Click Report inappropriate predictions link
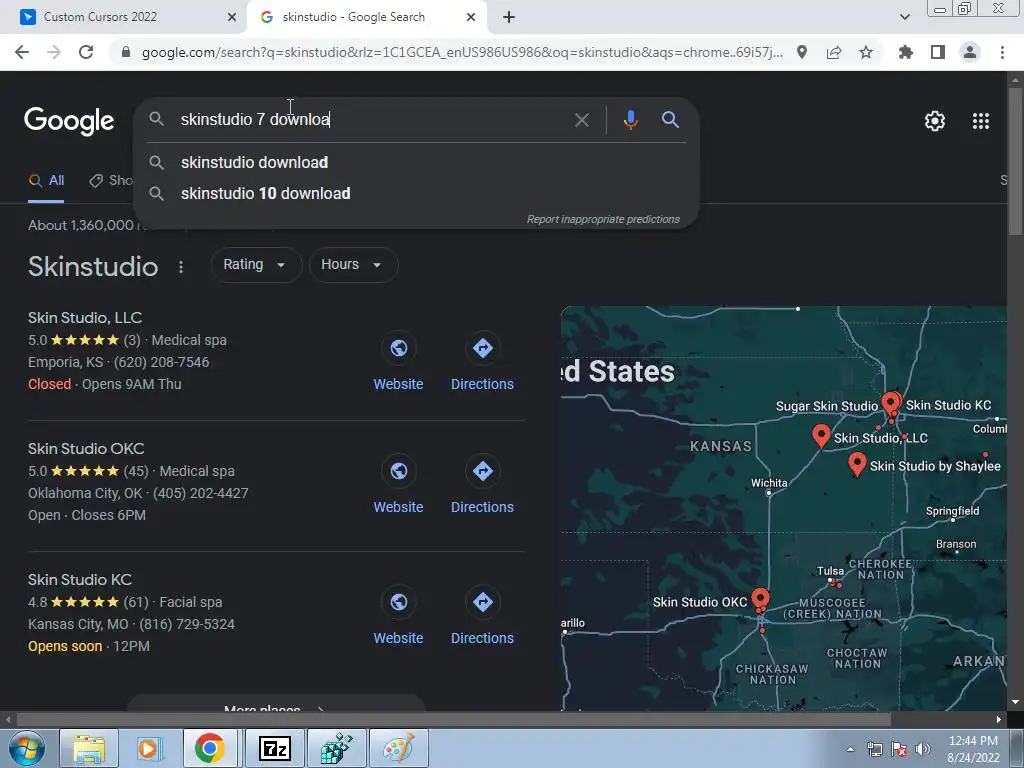 coord(603,219)
